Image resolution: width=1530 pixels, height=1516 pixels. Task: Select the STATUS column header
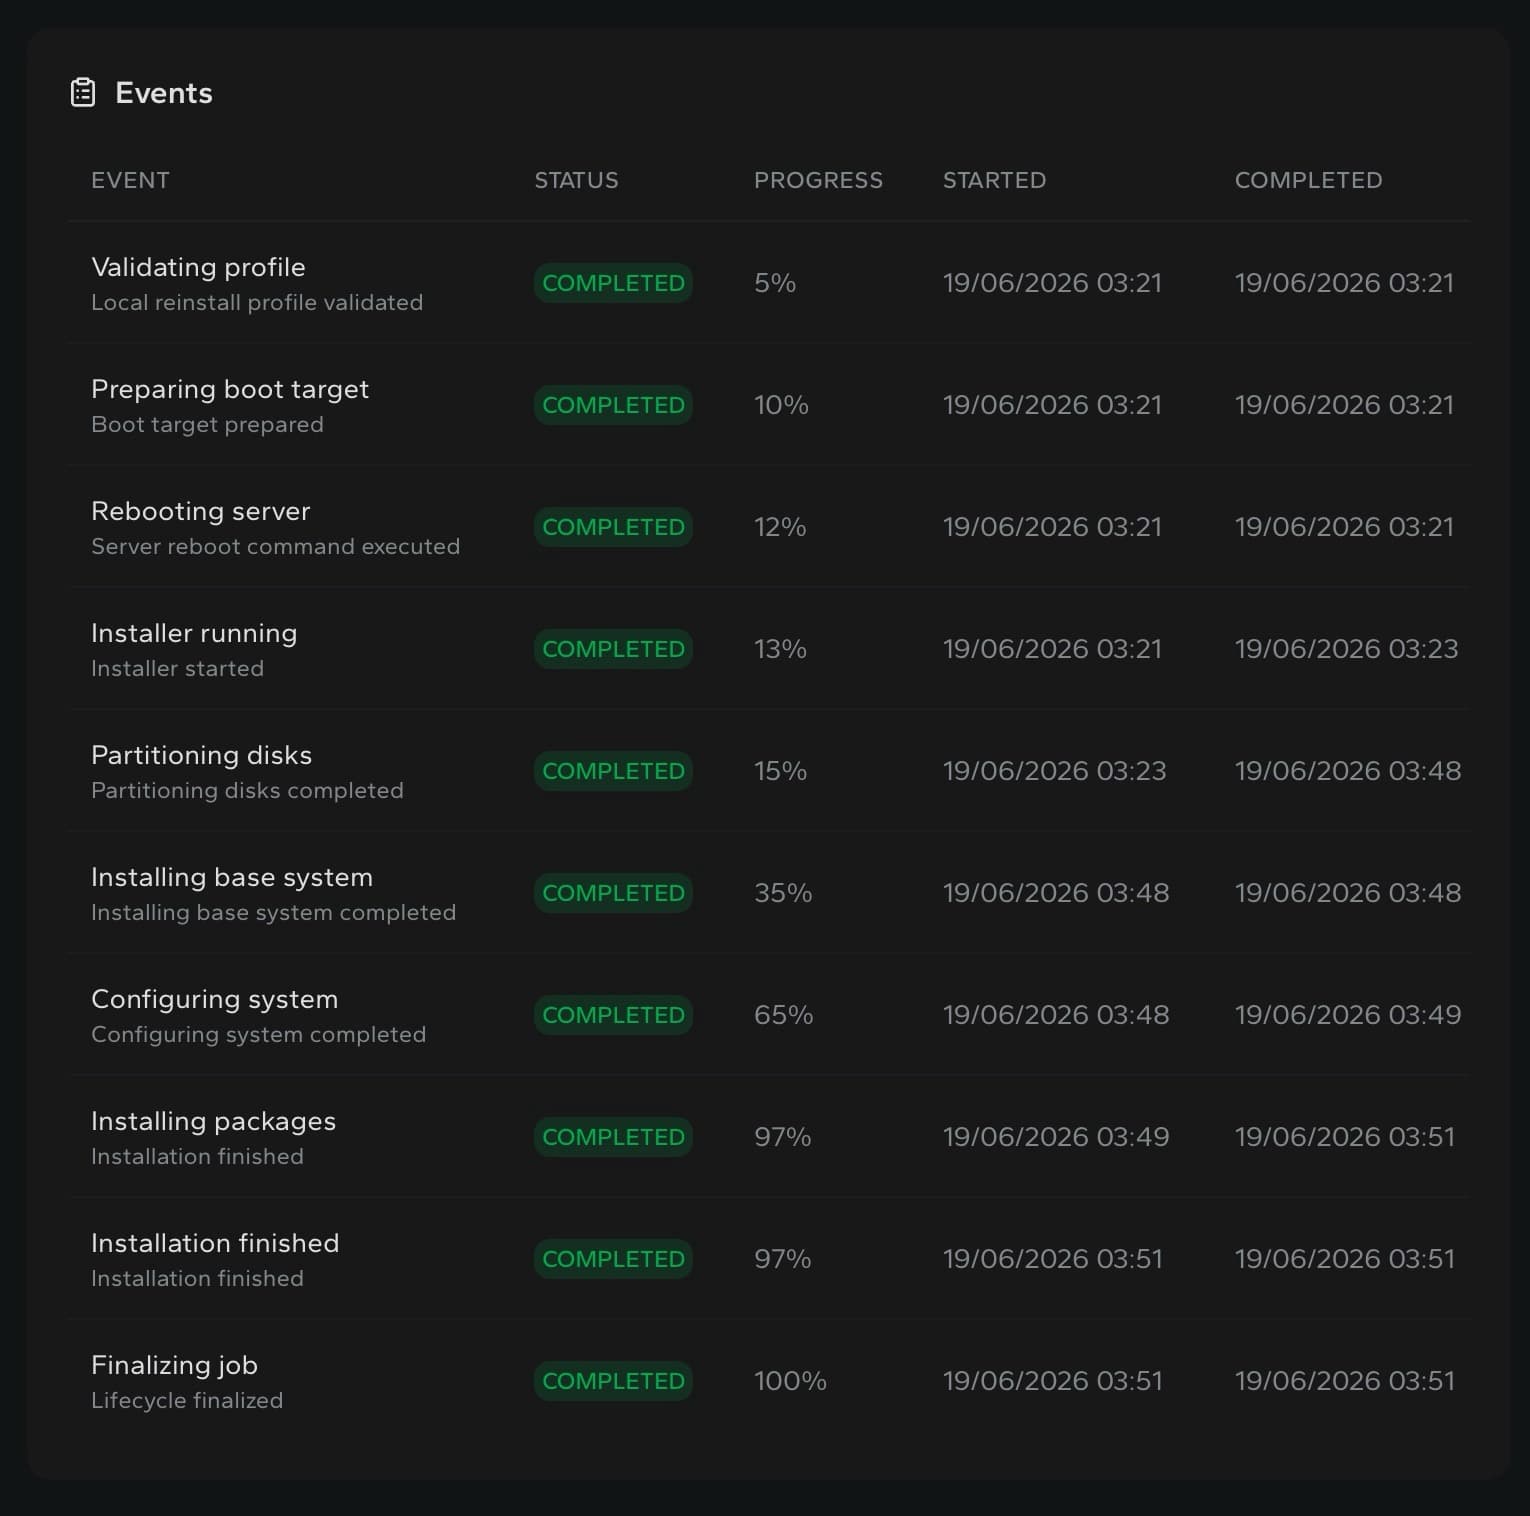576,180
